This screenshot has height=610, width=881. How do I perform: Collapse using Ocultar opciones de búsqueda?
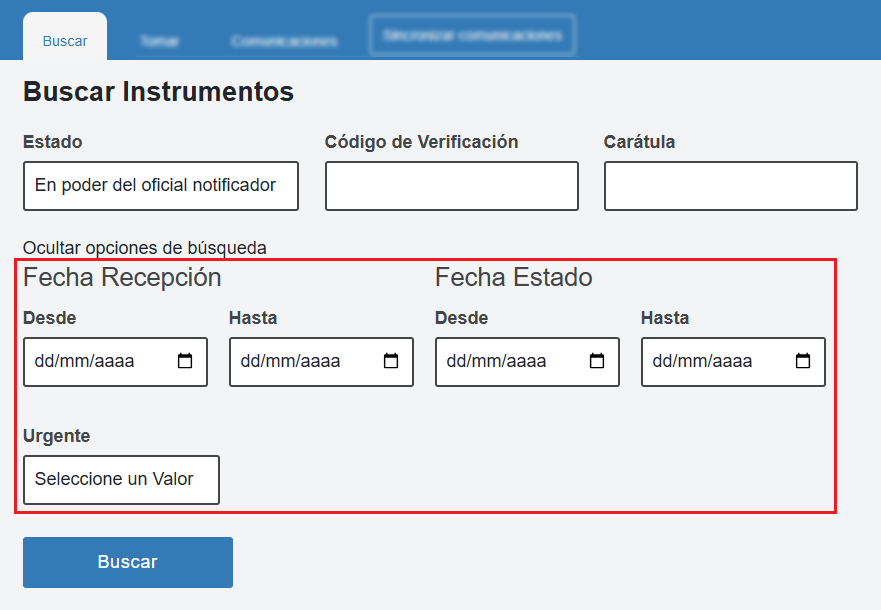click(145, 247)
